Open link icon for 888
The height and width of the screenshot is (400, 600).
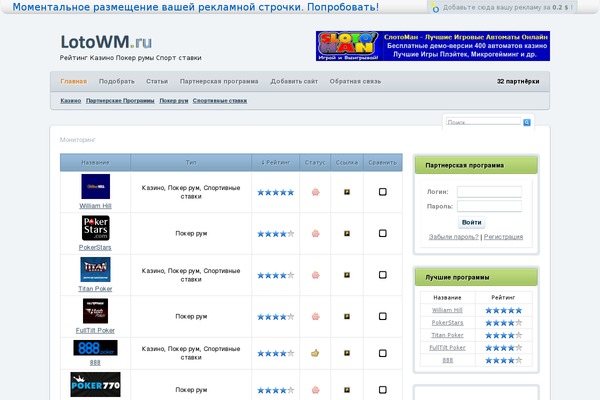click(347, 353)
